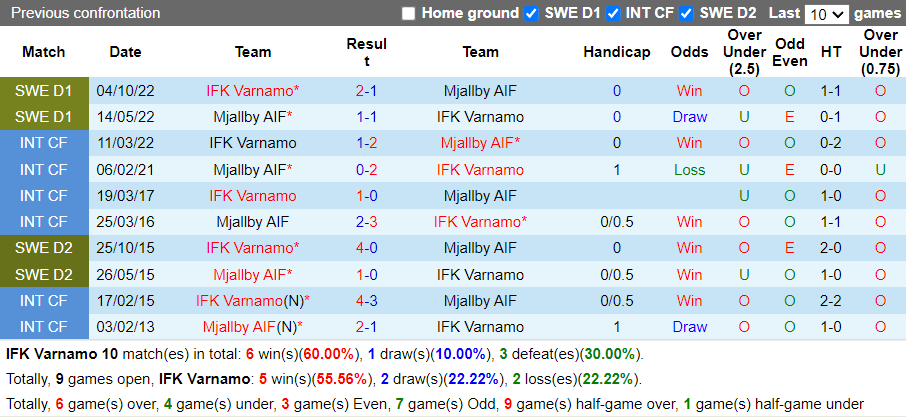
Task: Open the 2-1 result of 04/10/22
Action: [x=366, y=90]
